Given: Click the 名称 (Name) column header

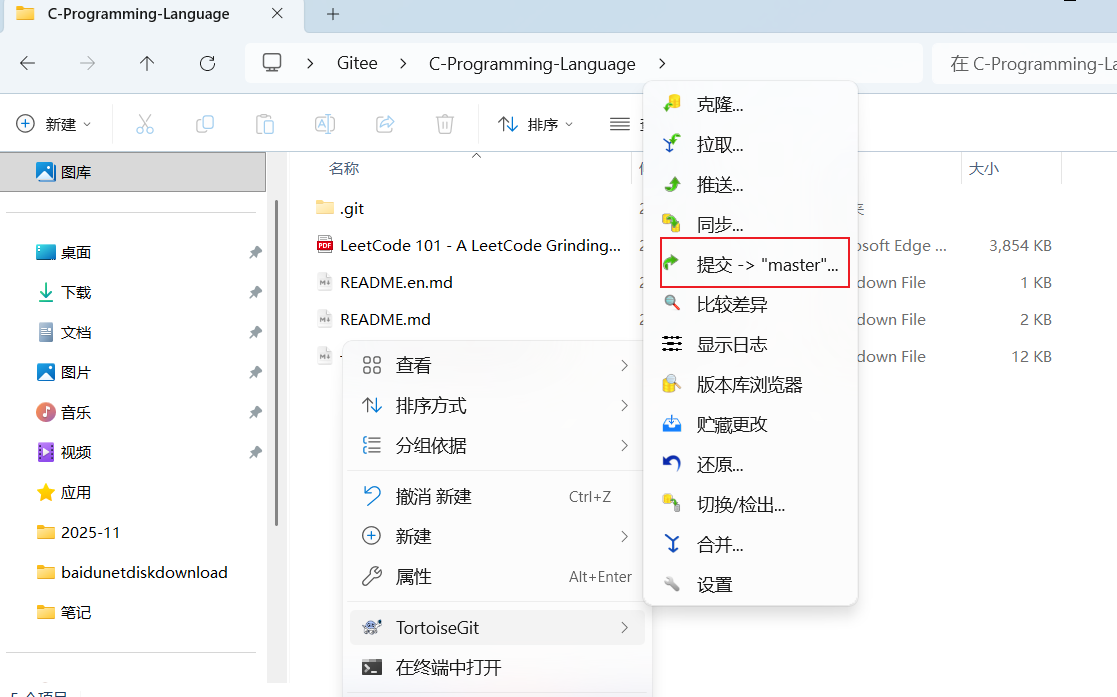Looking at the screenshot, I should (x=344, y=168).
